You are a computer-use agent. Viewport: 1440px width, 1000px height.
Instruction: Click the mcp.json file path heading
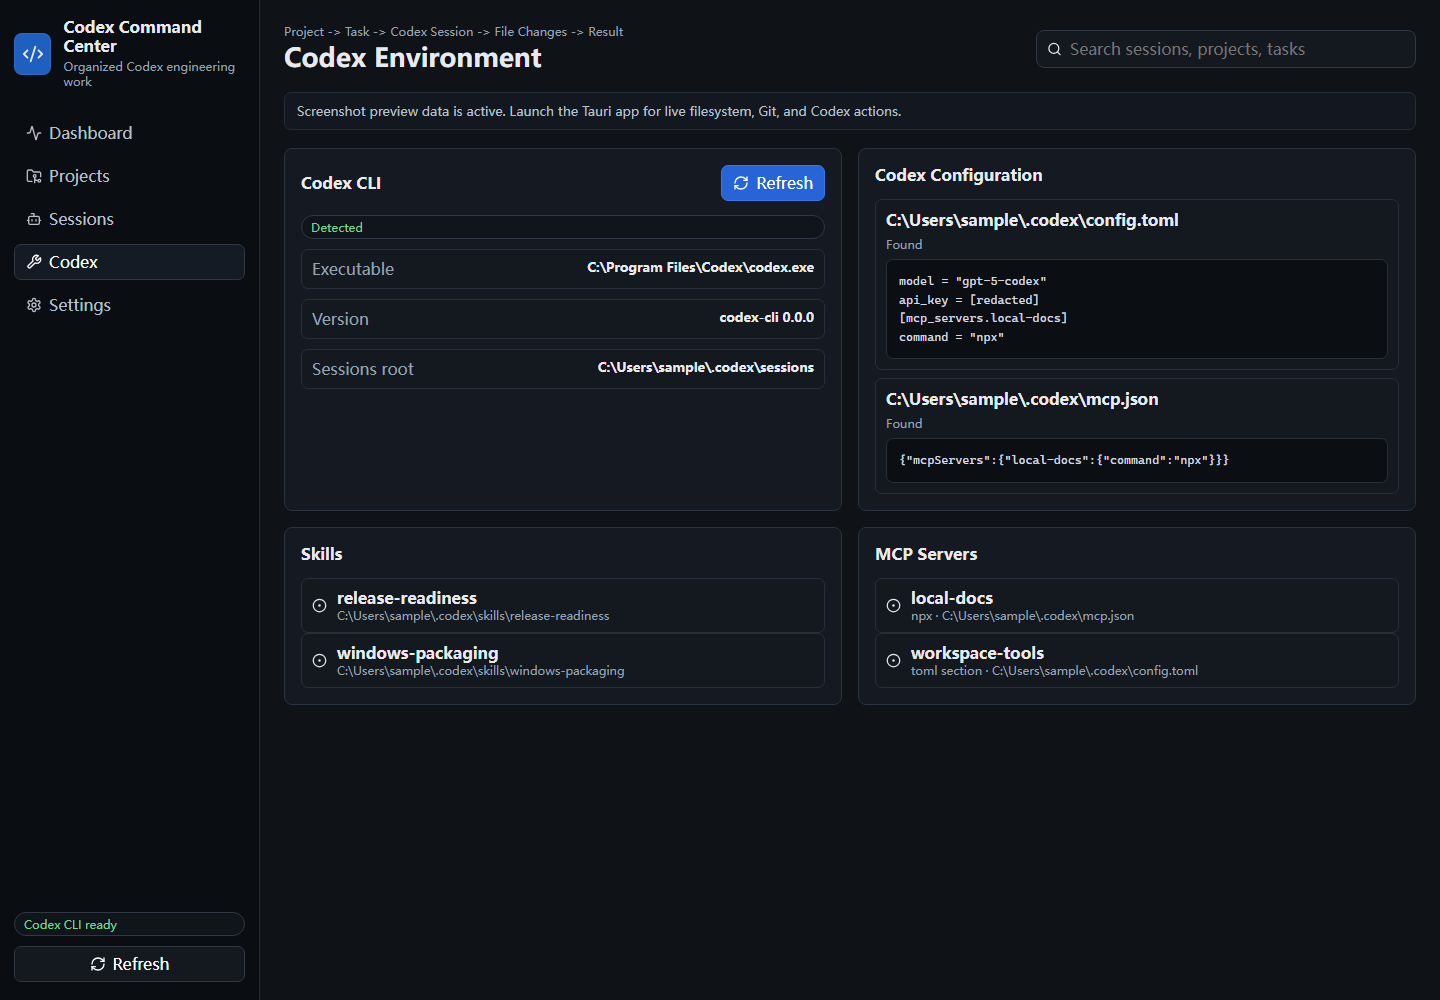[x=1022, y=399]
